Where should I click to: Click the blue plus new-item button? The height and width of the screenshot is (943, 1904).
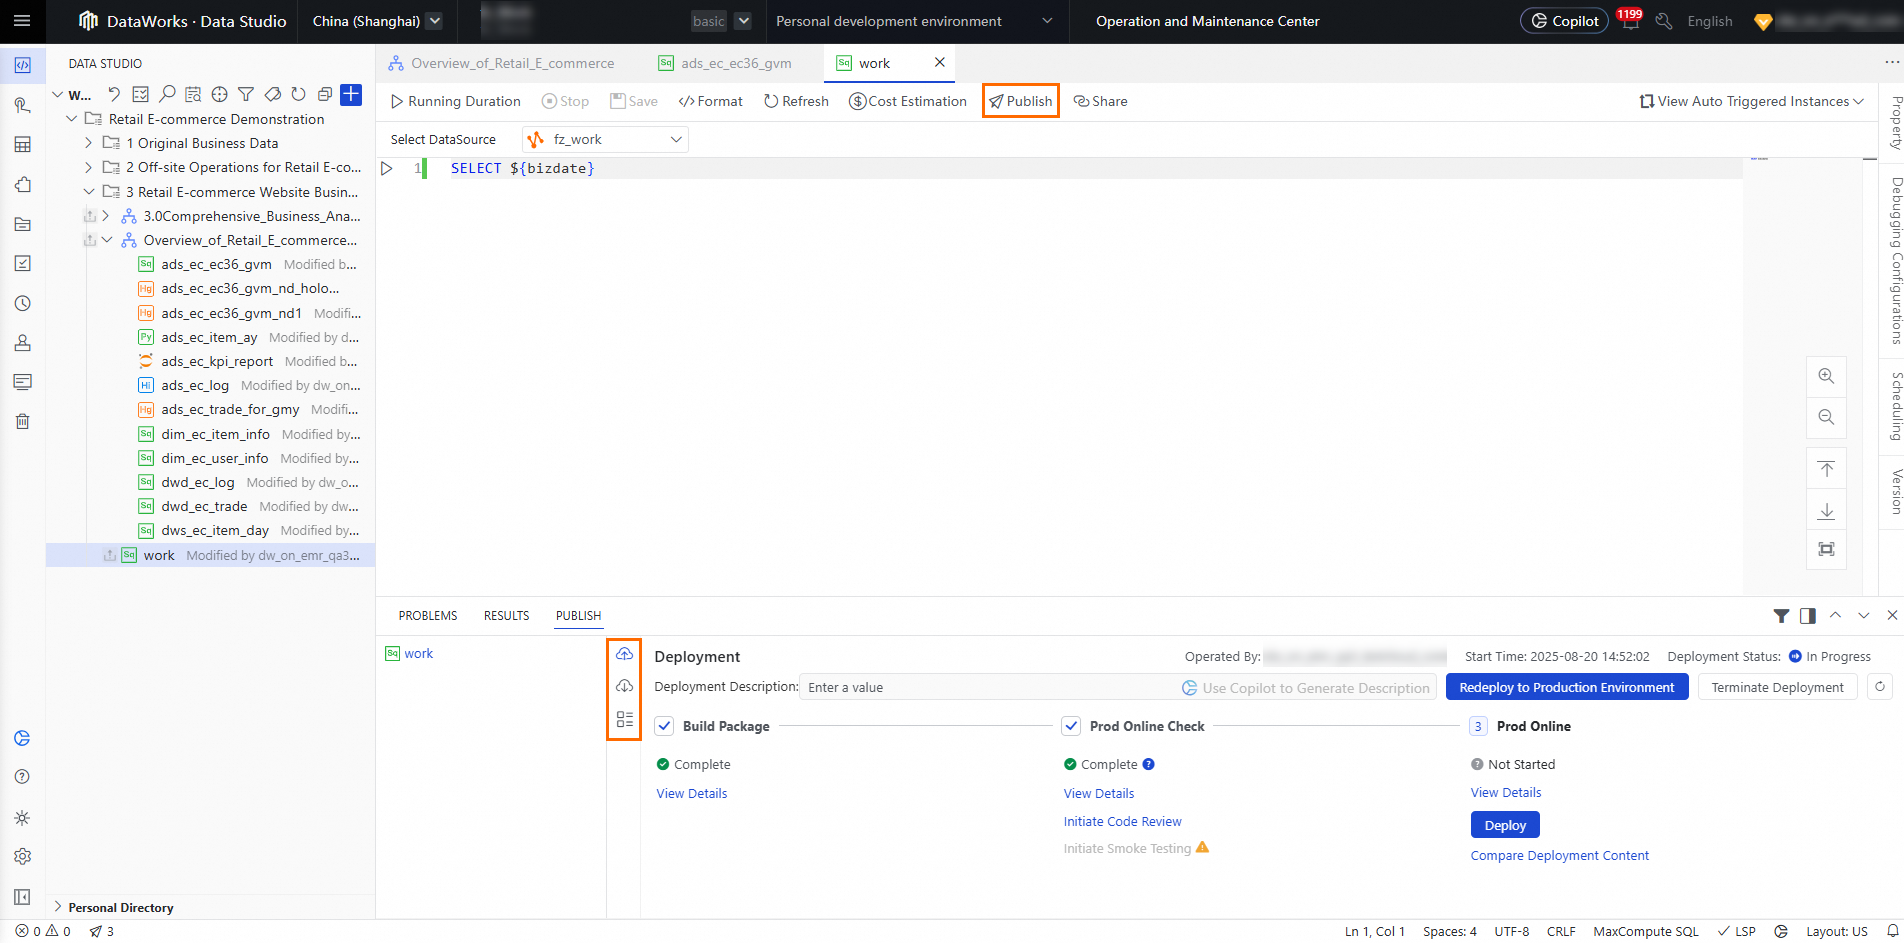point(351,94)
